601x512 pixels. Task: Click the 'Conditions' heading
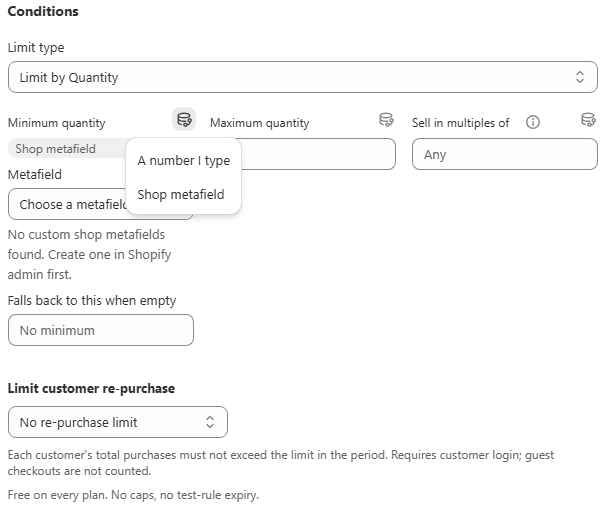[43, 11]
